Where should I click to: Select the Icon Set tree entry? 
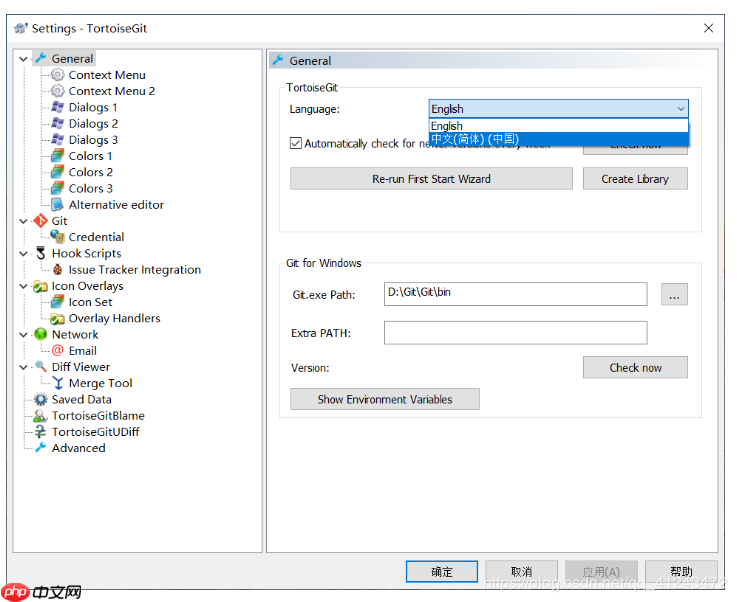tap(90, 302)
